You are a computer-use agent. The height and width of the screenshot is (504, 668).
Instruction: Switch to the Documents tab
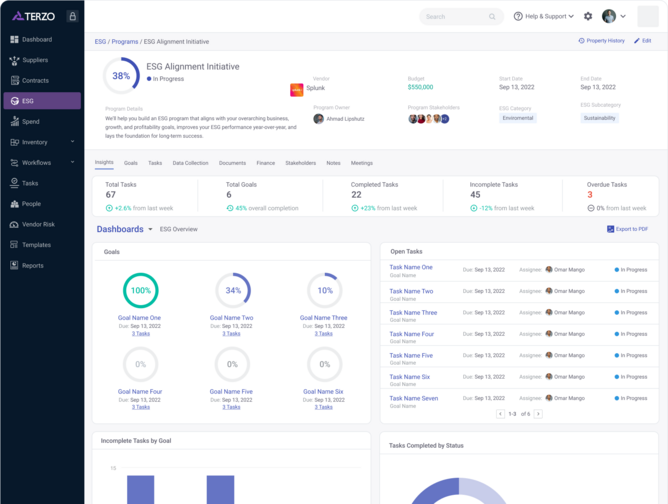point(232,163)
